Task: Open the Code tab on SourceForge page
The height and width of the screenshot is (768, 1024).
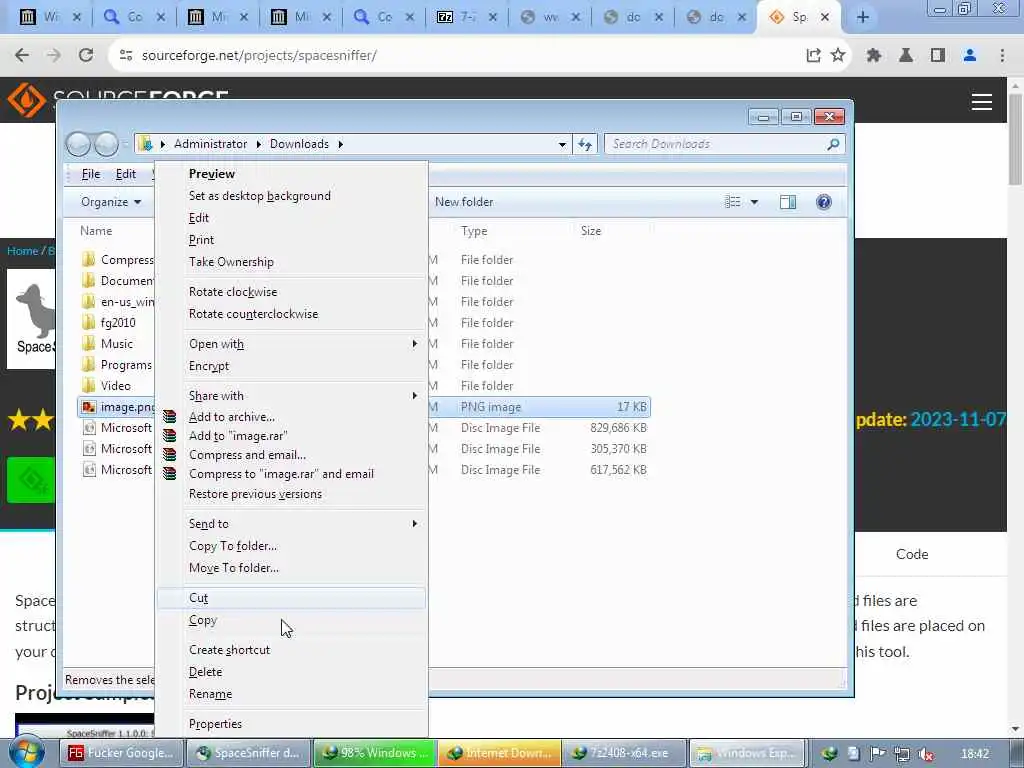Action: pos(912,554)
